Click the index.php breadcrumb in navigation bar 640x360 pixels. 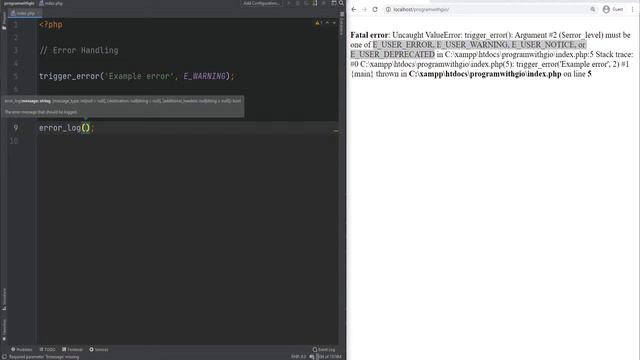click(x=51, y=3)
